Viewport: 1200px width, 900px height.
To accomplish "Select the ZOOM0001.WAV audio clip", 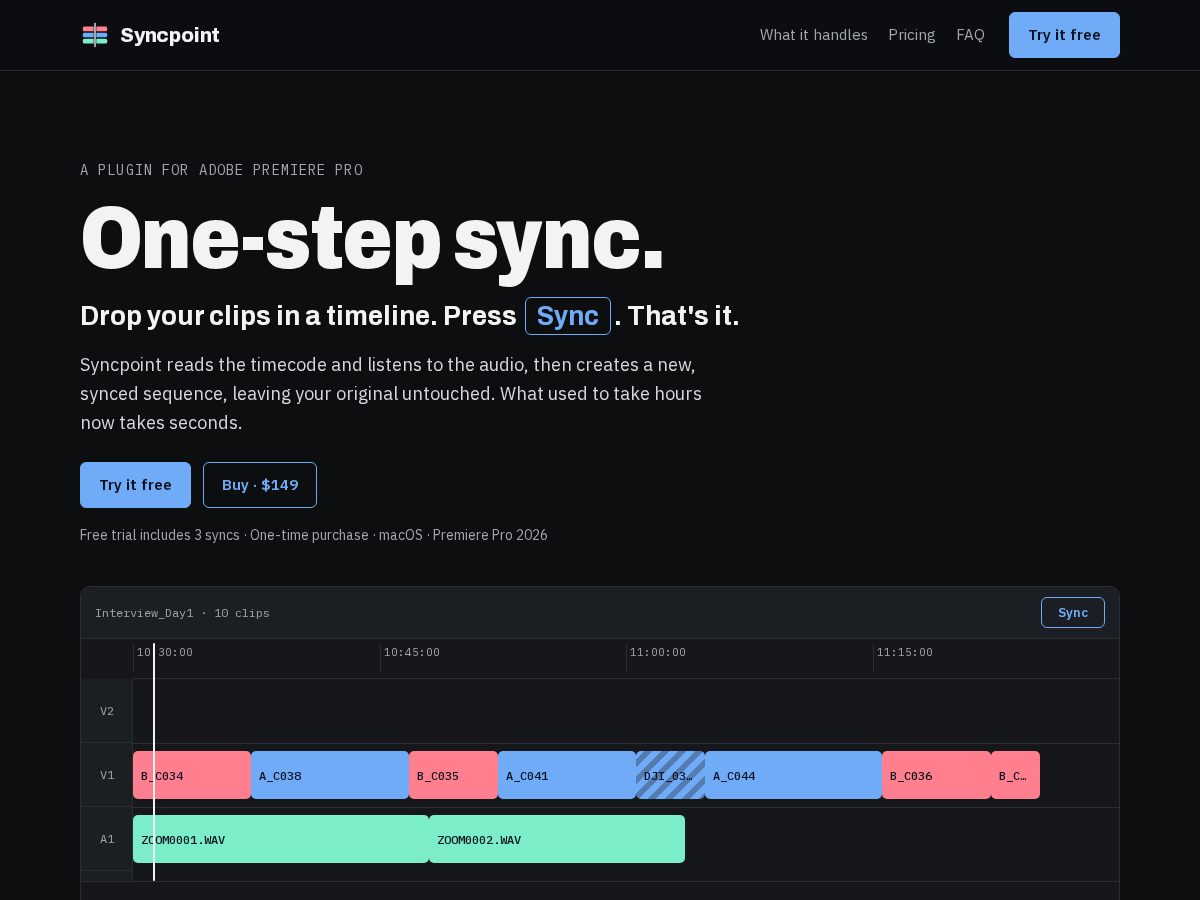I will 281,839.
